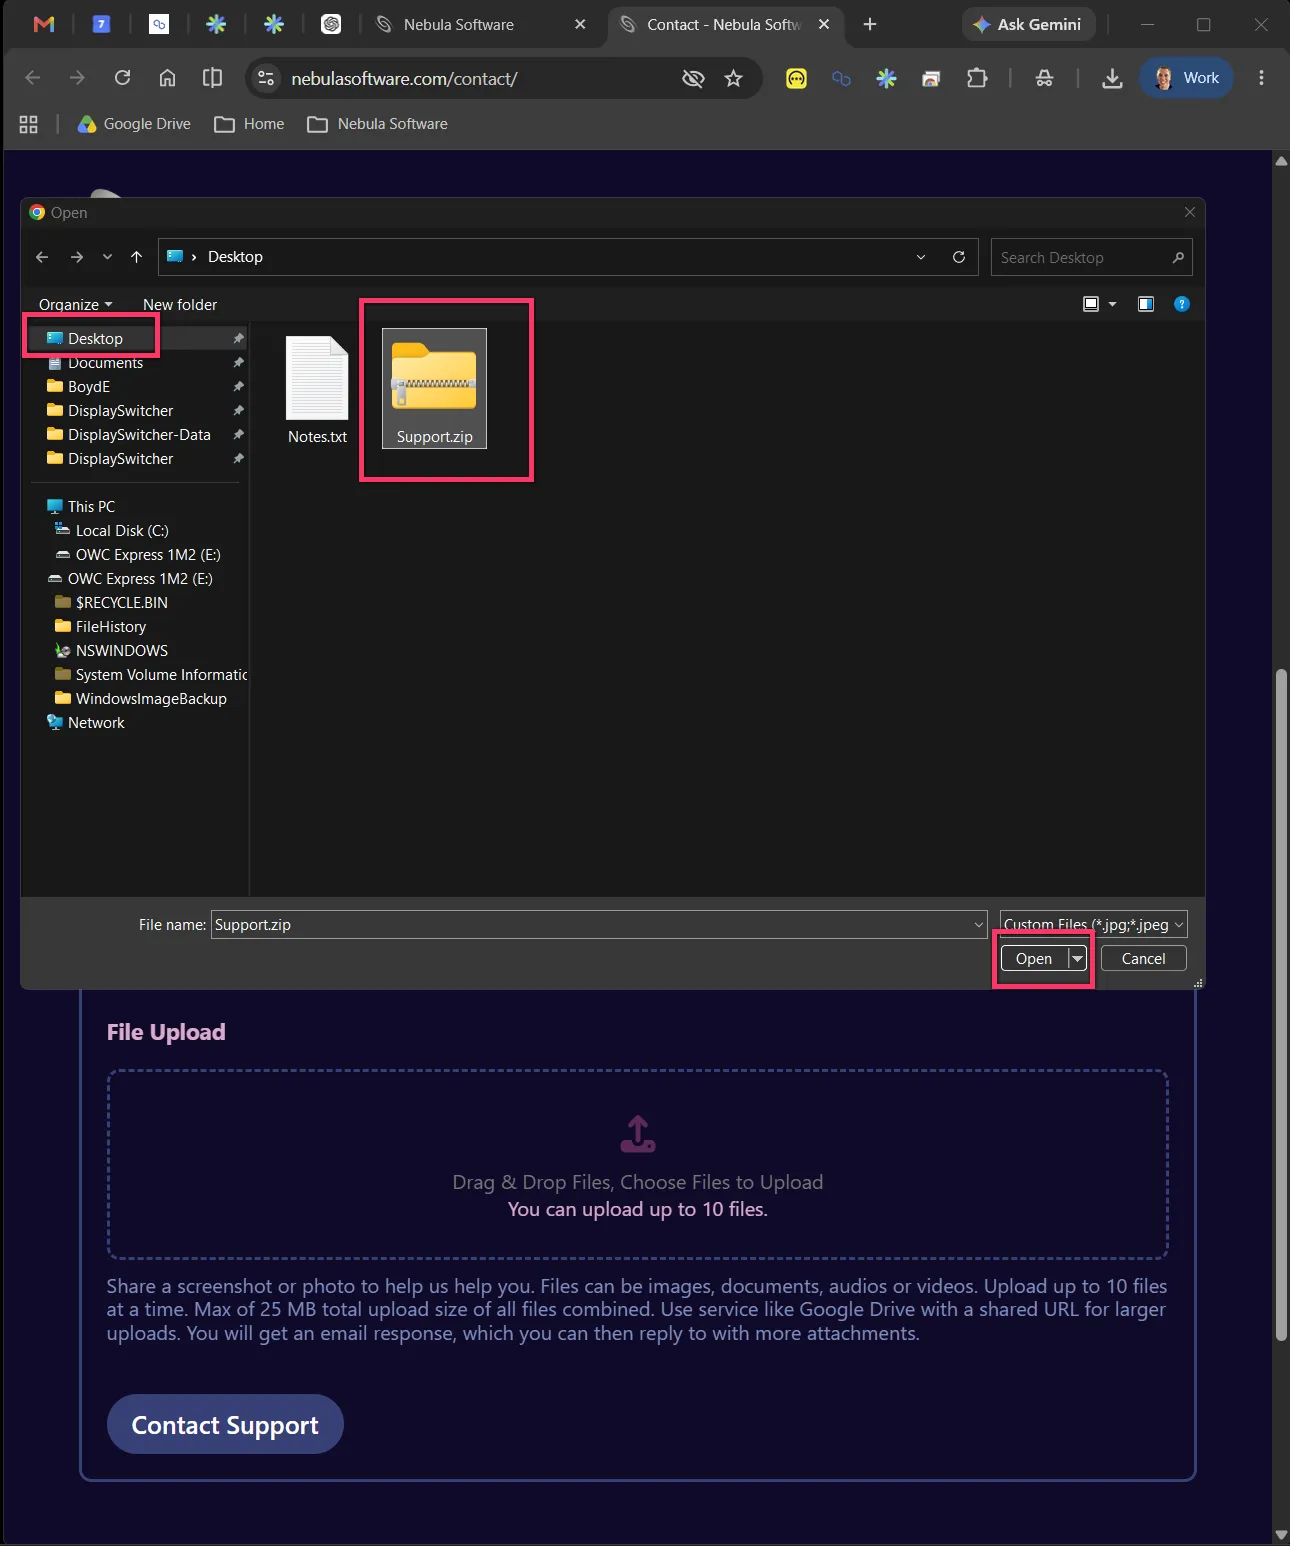This screenshot has height=1546, width=1290.
Task: Select the Notes.txt file
Action: pos(317,390)
